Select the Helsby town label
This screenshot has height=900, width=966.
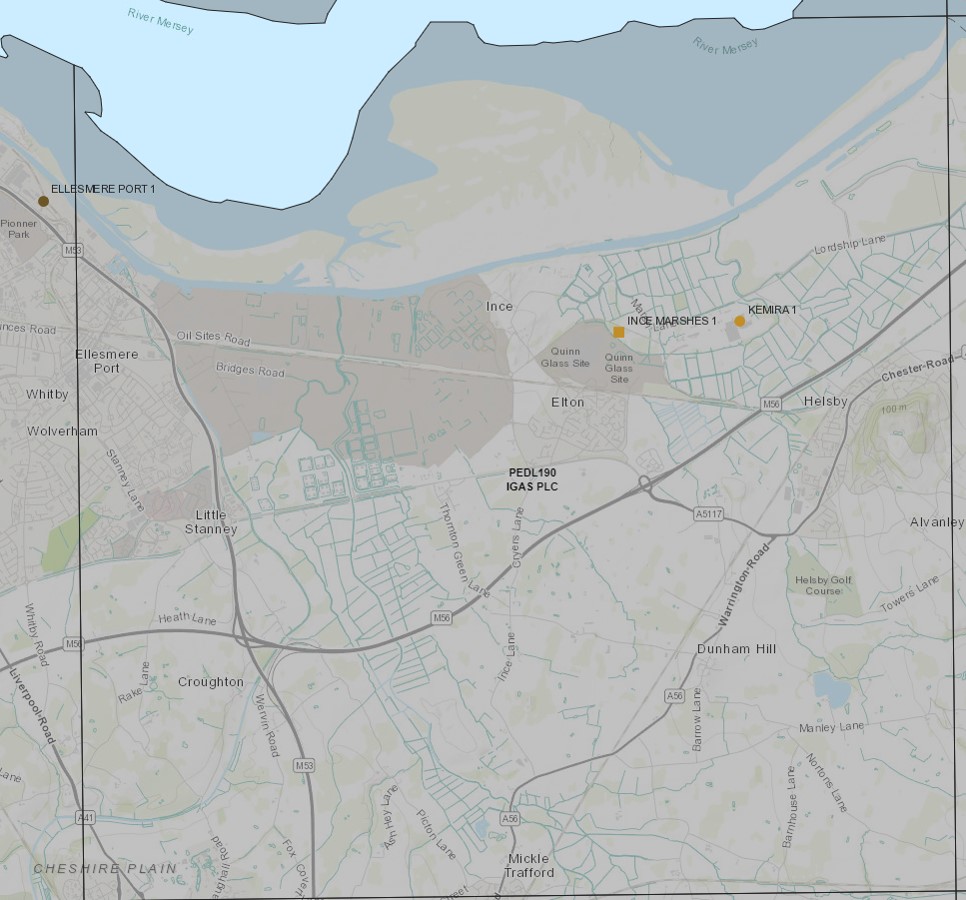[x=825, y=402]
